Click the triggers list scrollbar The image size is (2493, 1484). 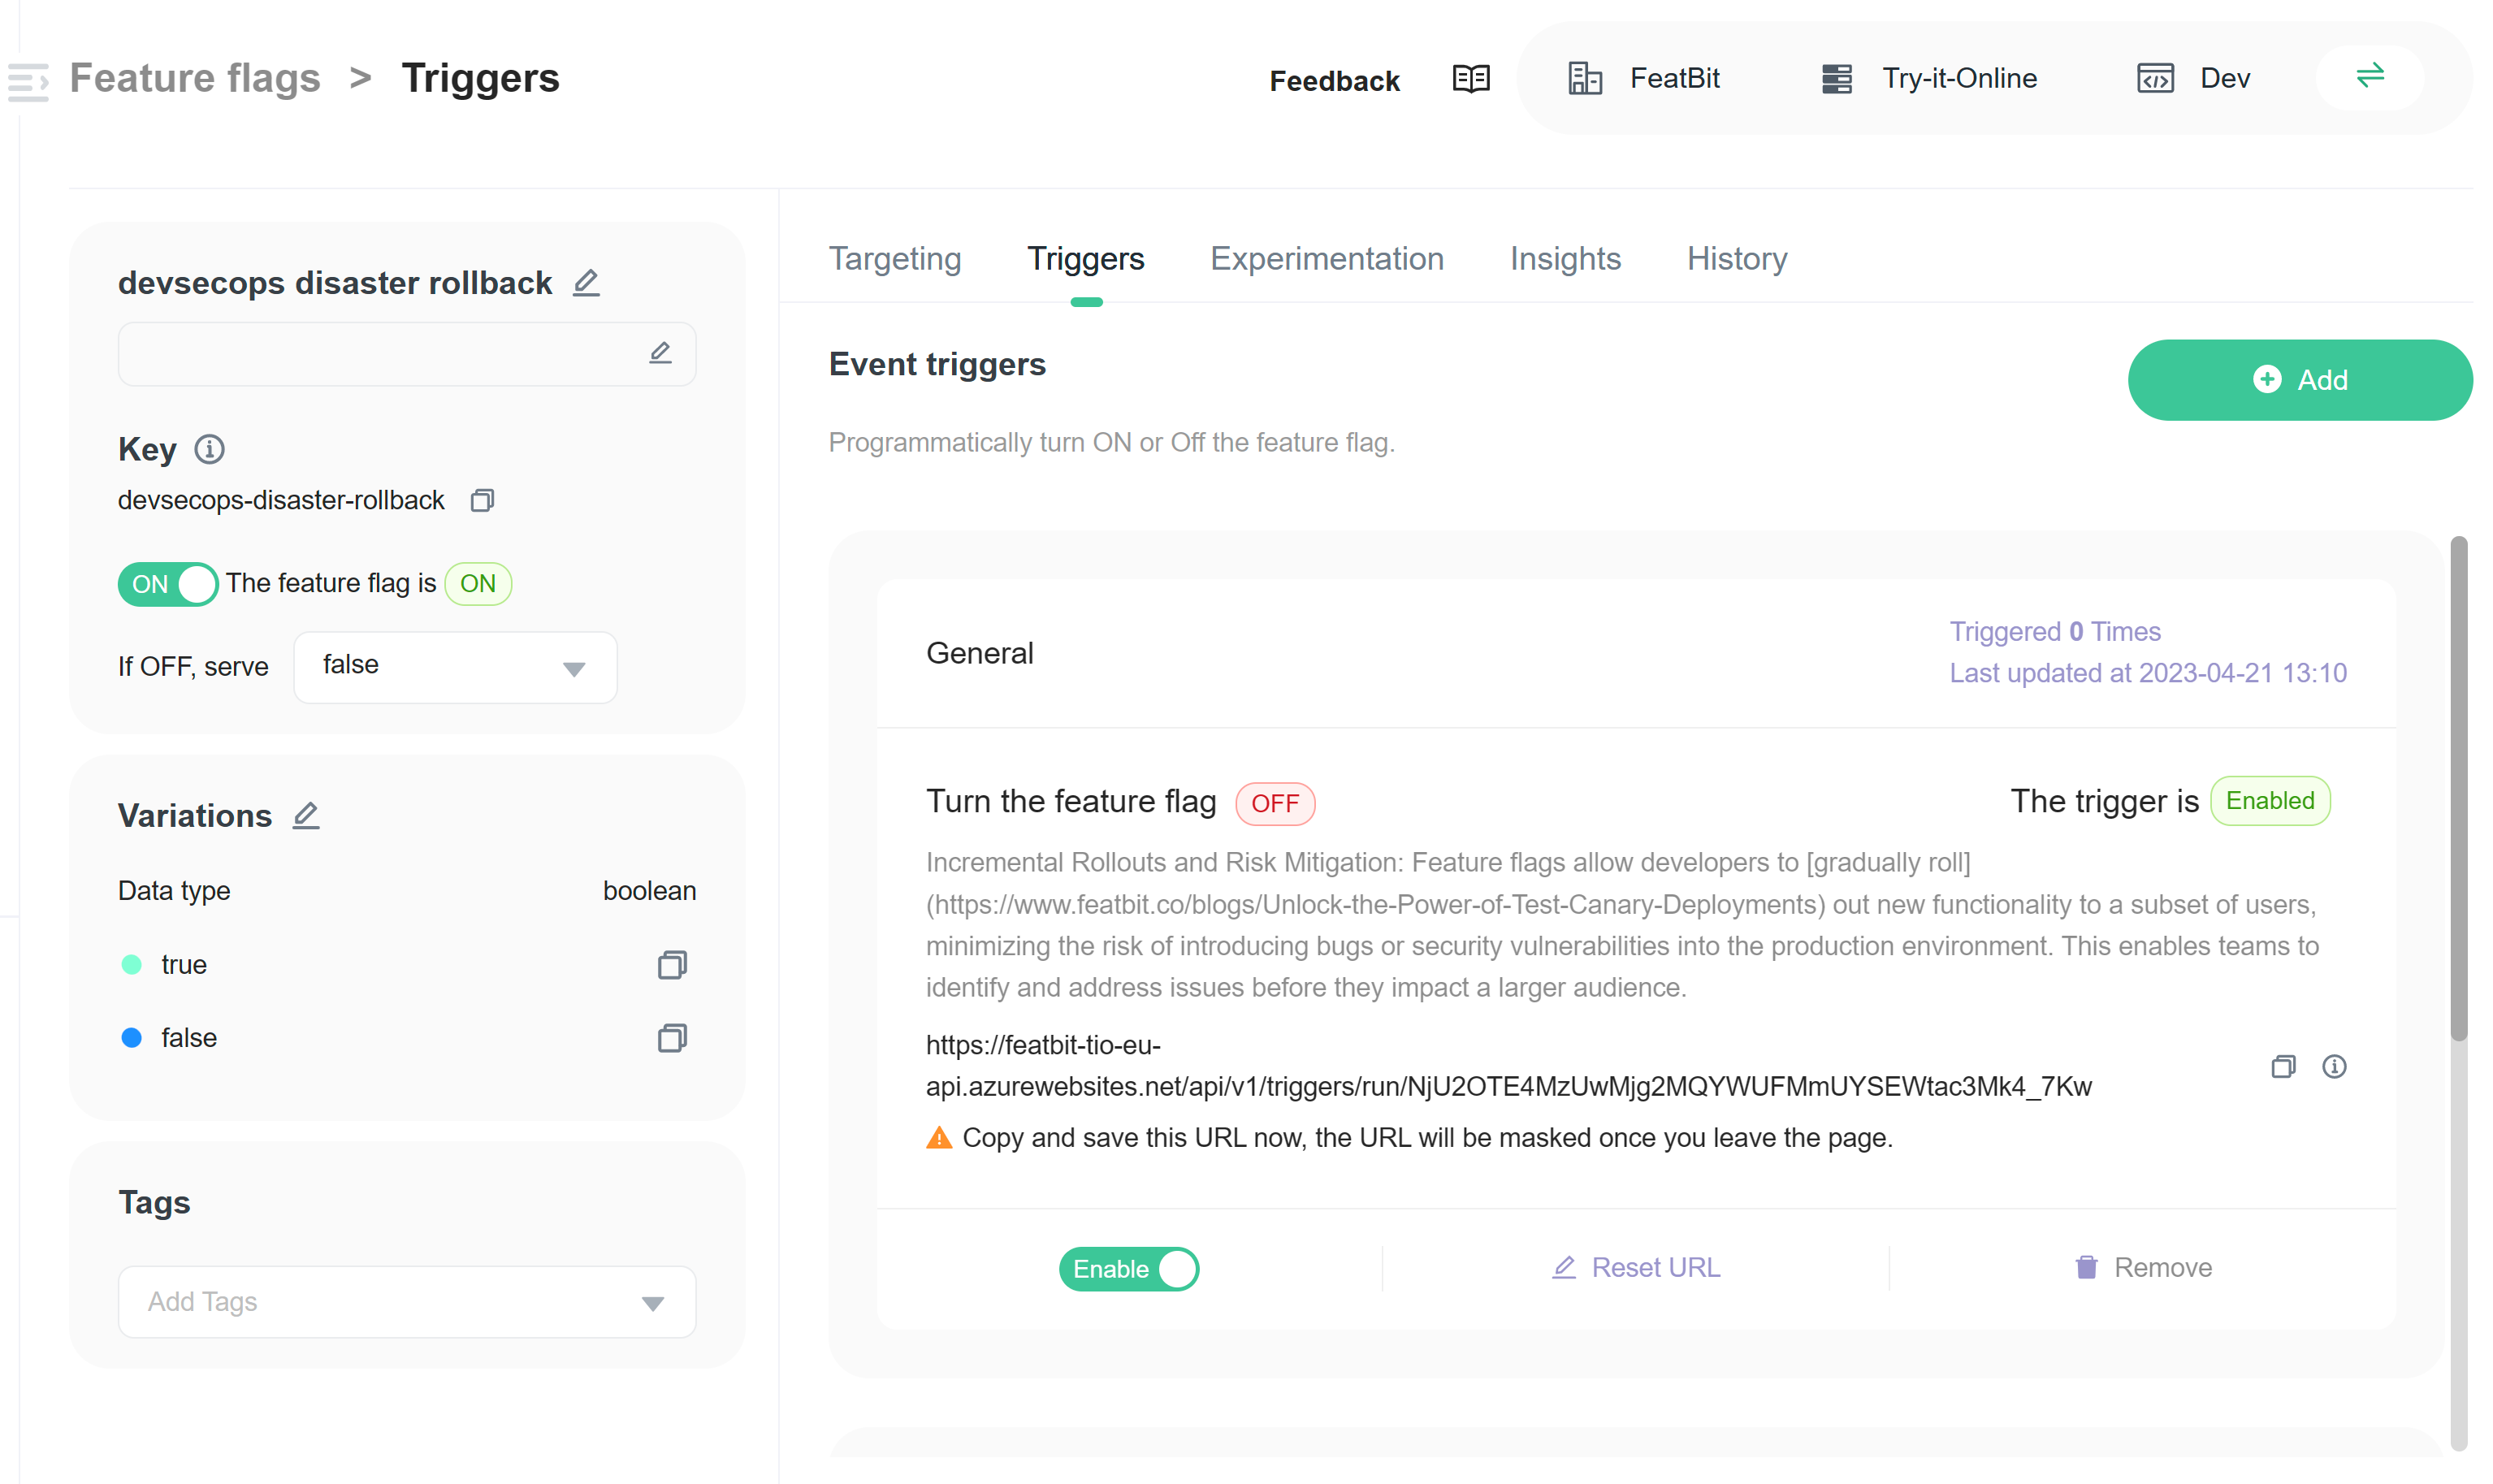pos(2458,789)
